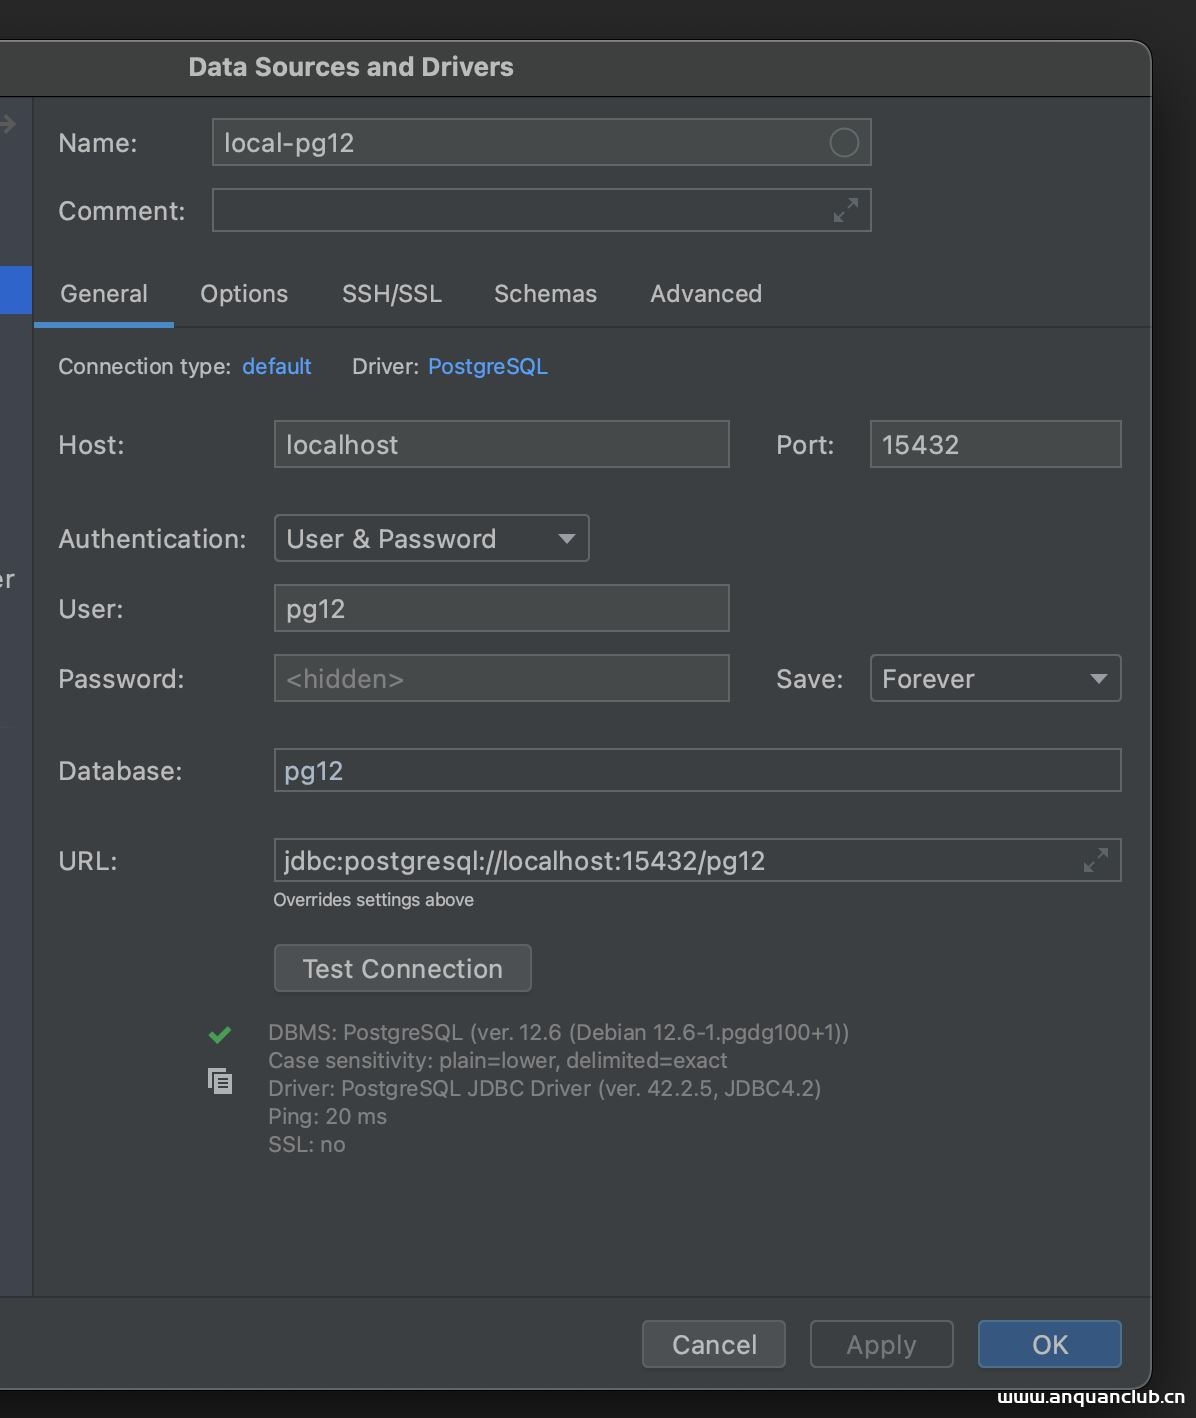
Task: Click the forward arrow in left sidebar
Action: click(x=8, y=124)
